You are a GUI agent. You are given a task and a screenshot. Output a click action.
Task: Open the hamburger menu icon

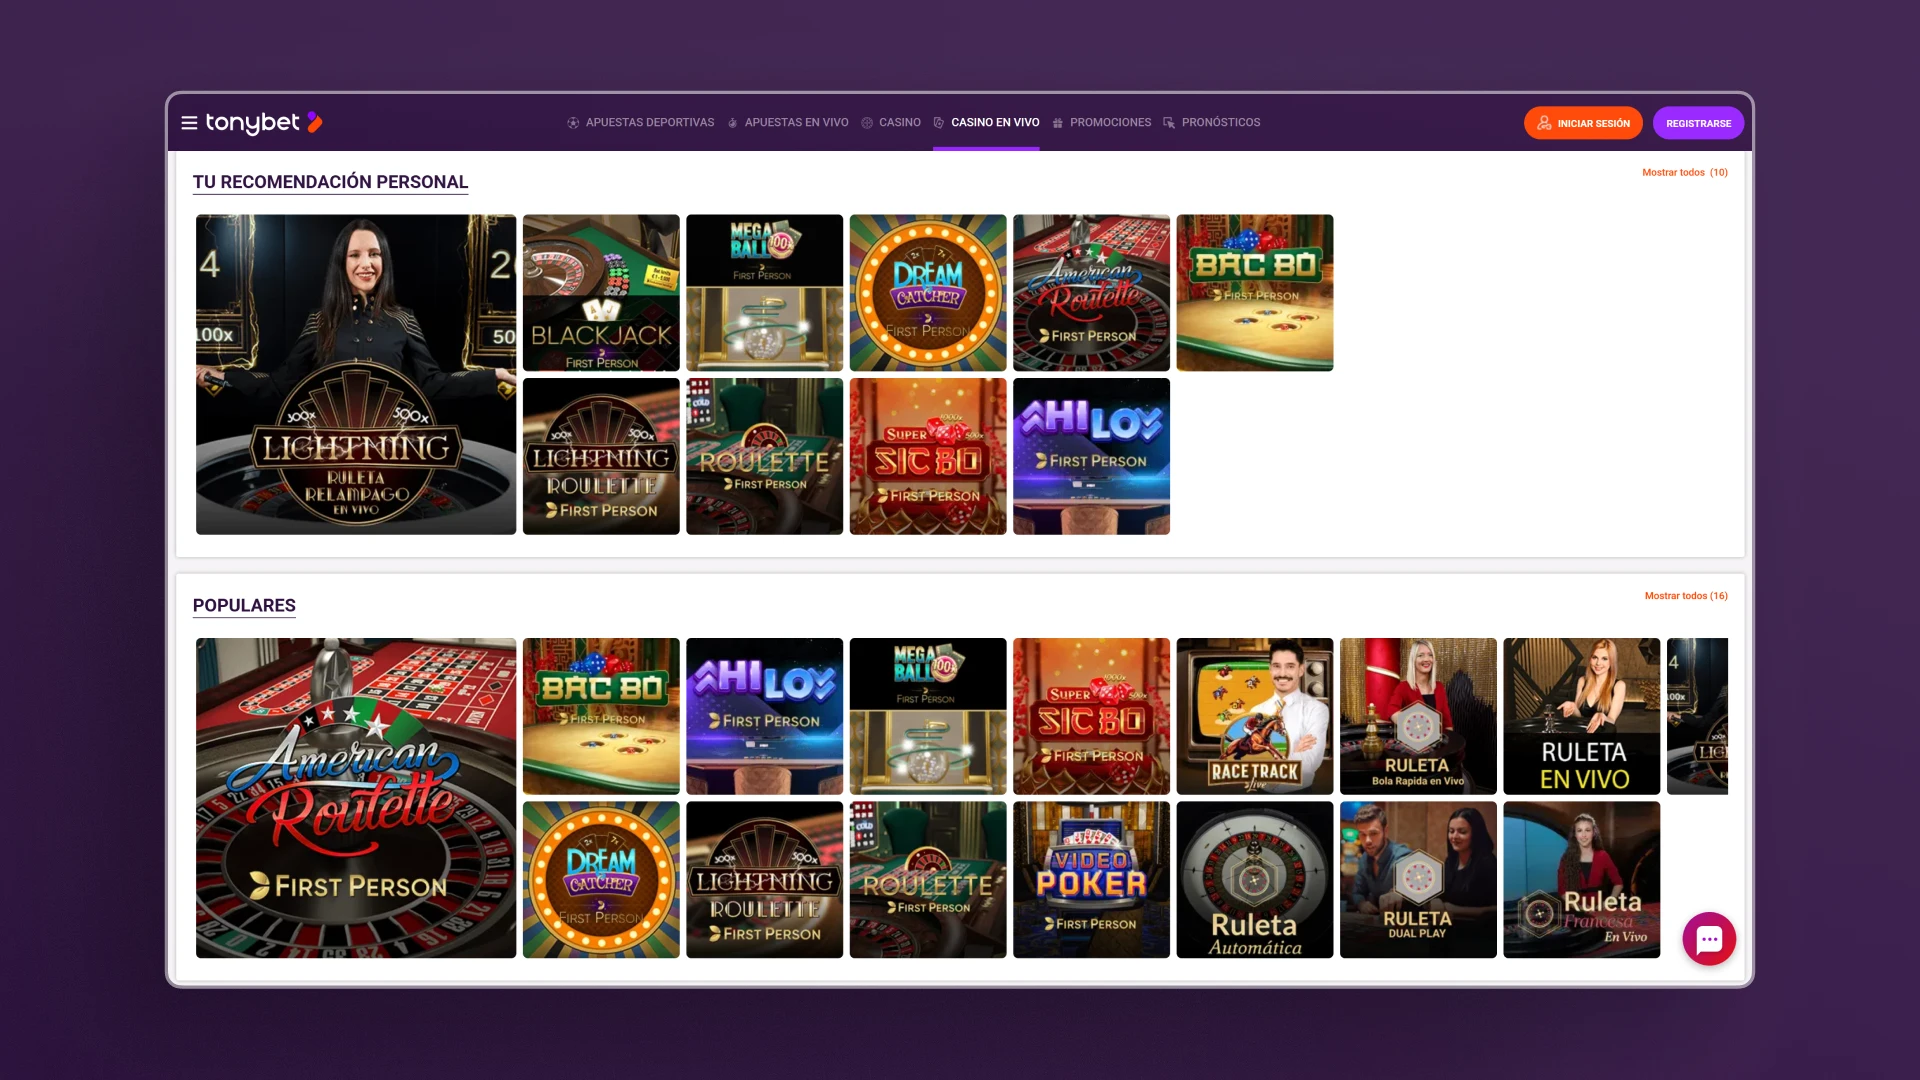[189, 123]
